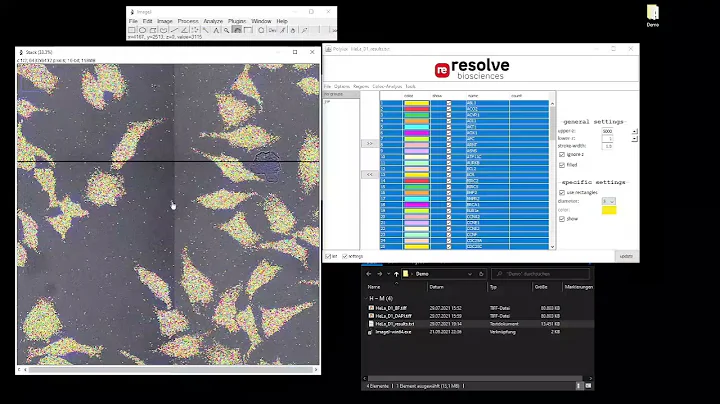Open the Demo folder on the desktop
720x404 pixels.
(x=652, y=15)
